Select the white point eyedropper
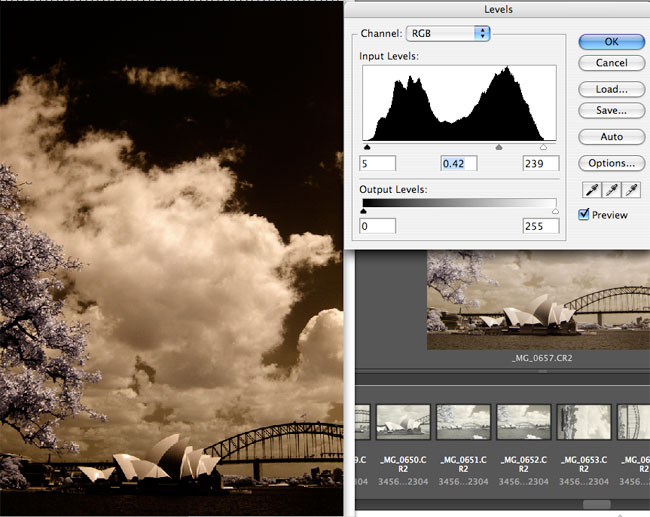Viewport: 650px width, 517px height. (630, 189)
